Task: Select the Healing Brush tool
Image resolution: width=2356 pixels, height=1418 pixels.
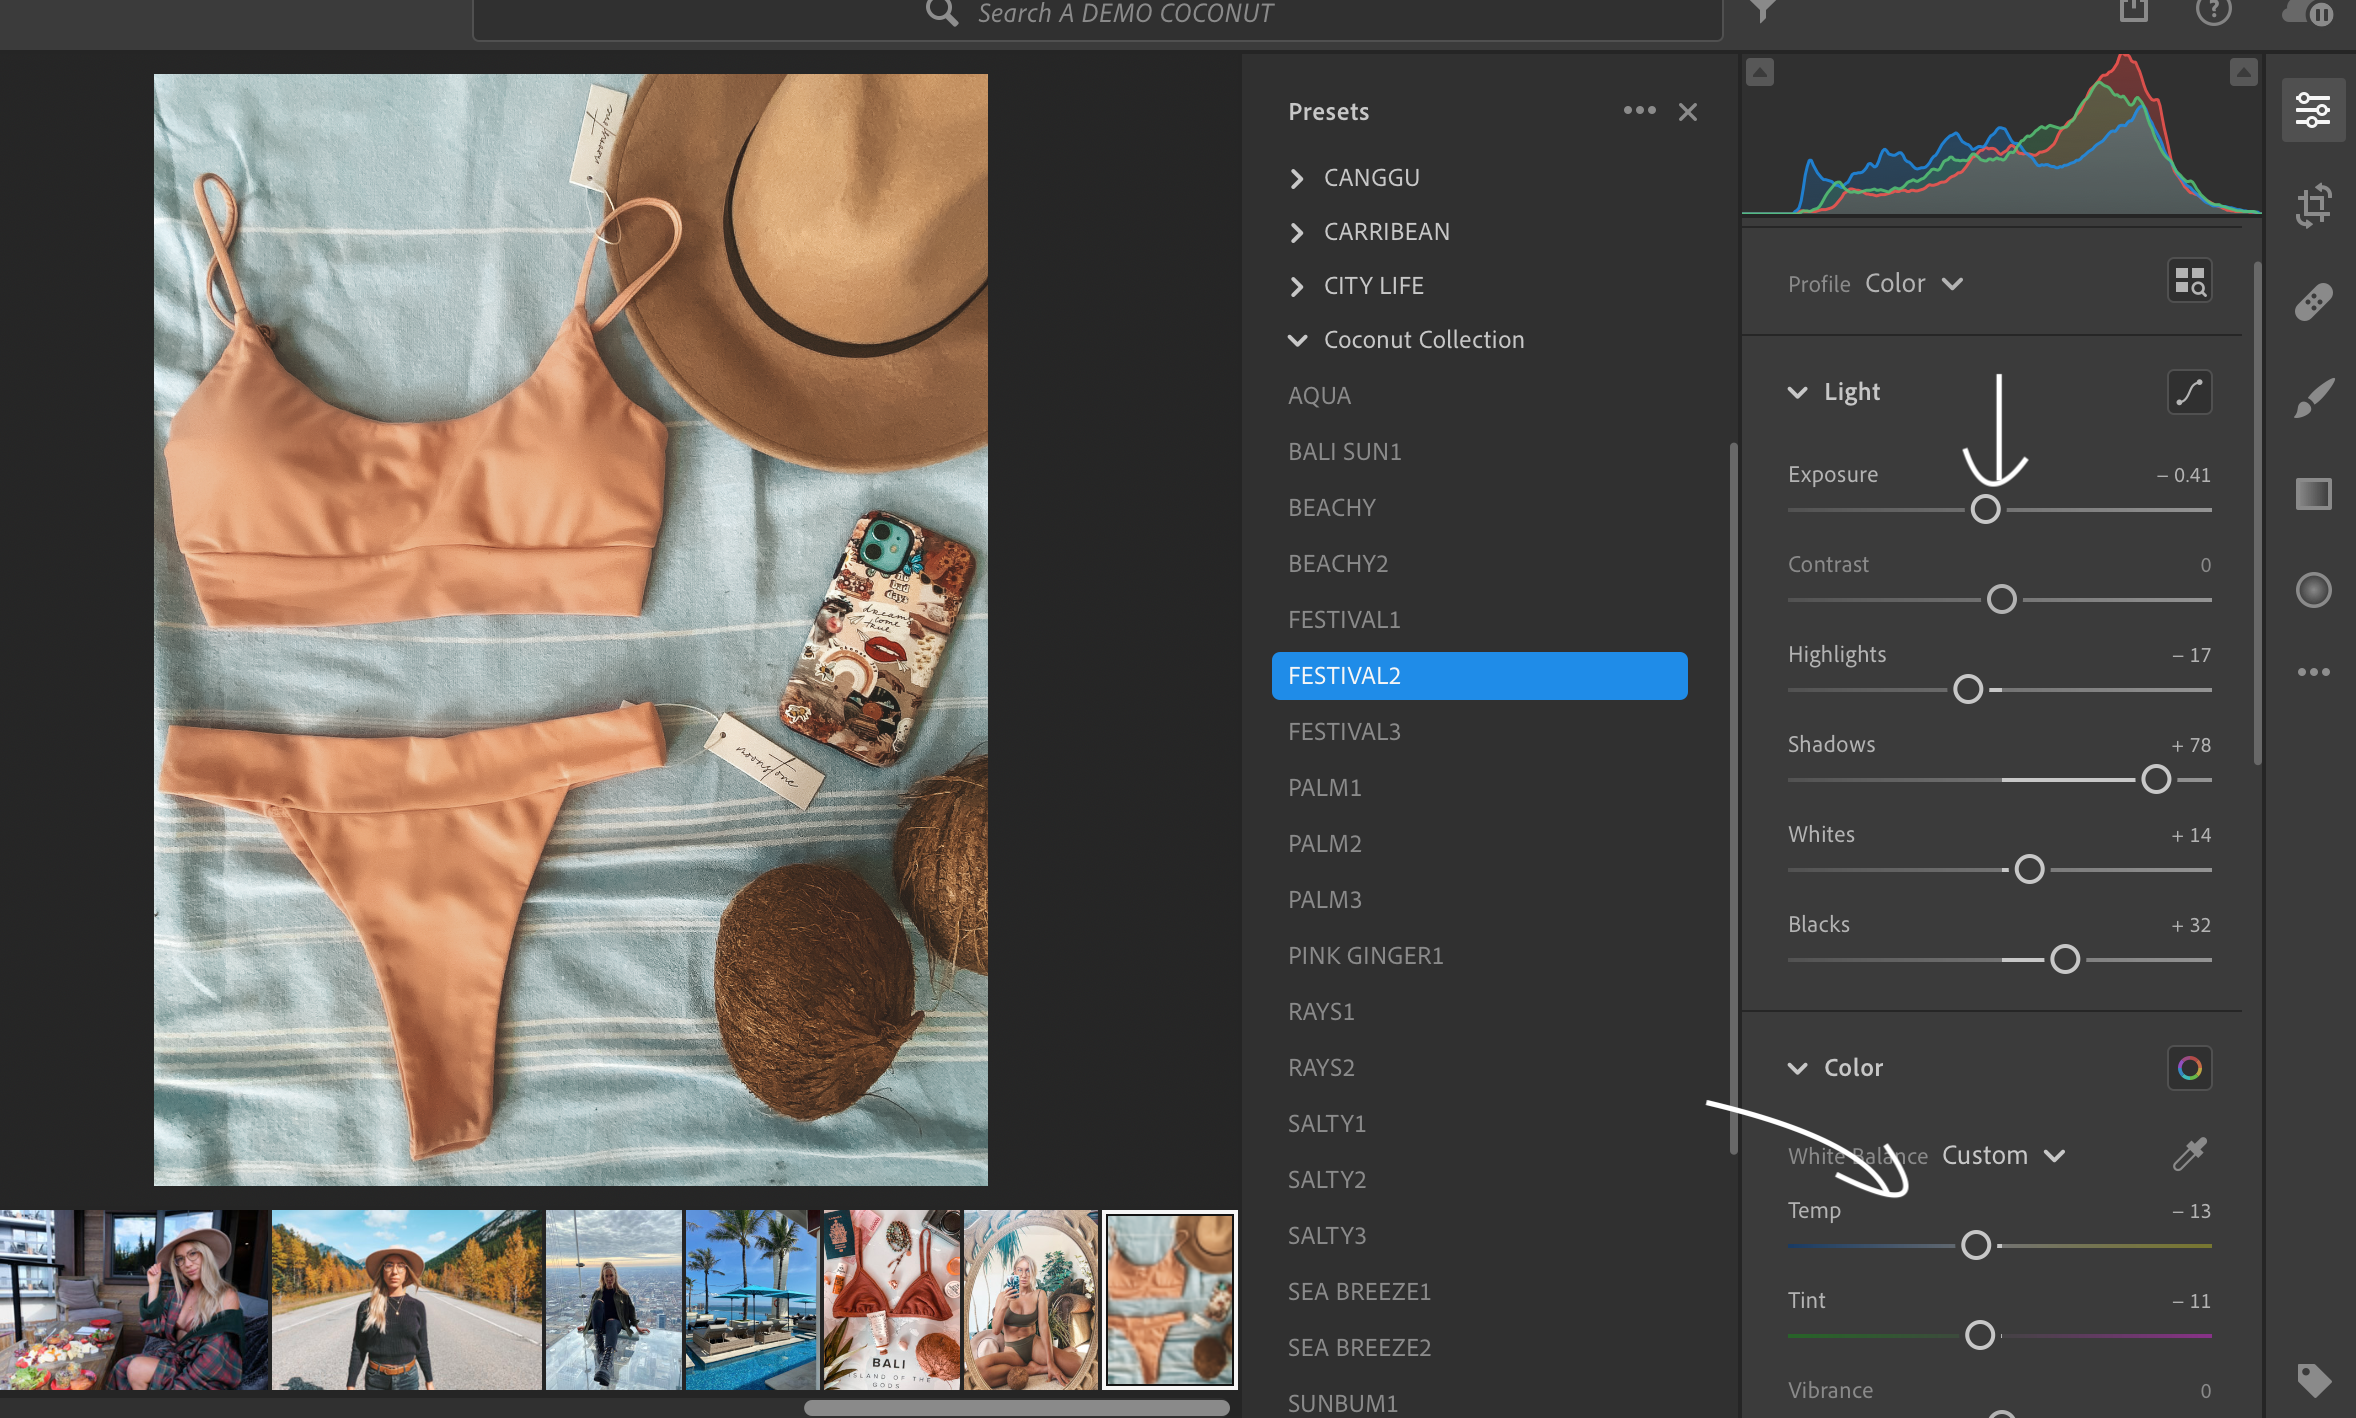Action: point(2313,301)
